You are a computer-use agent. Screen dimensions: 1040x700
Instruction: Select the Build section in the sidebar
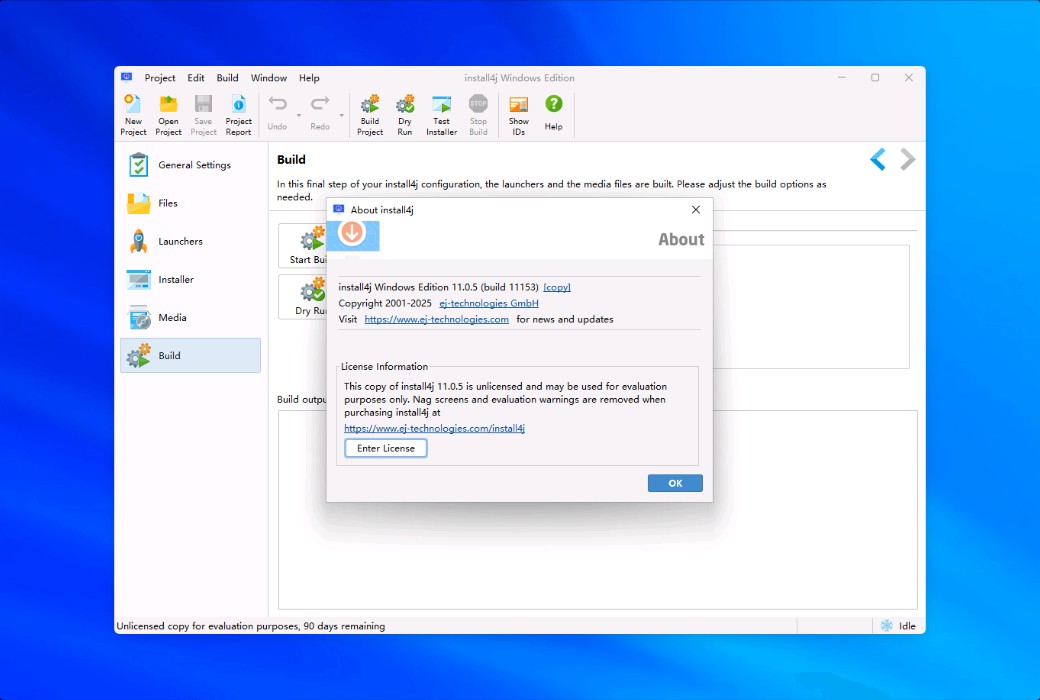(x=190, y=356)
